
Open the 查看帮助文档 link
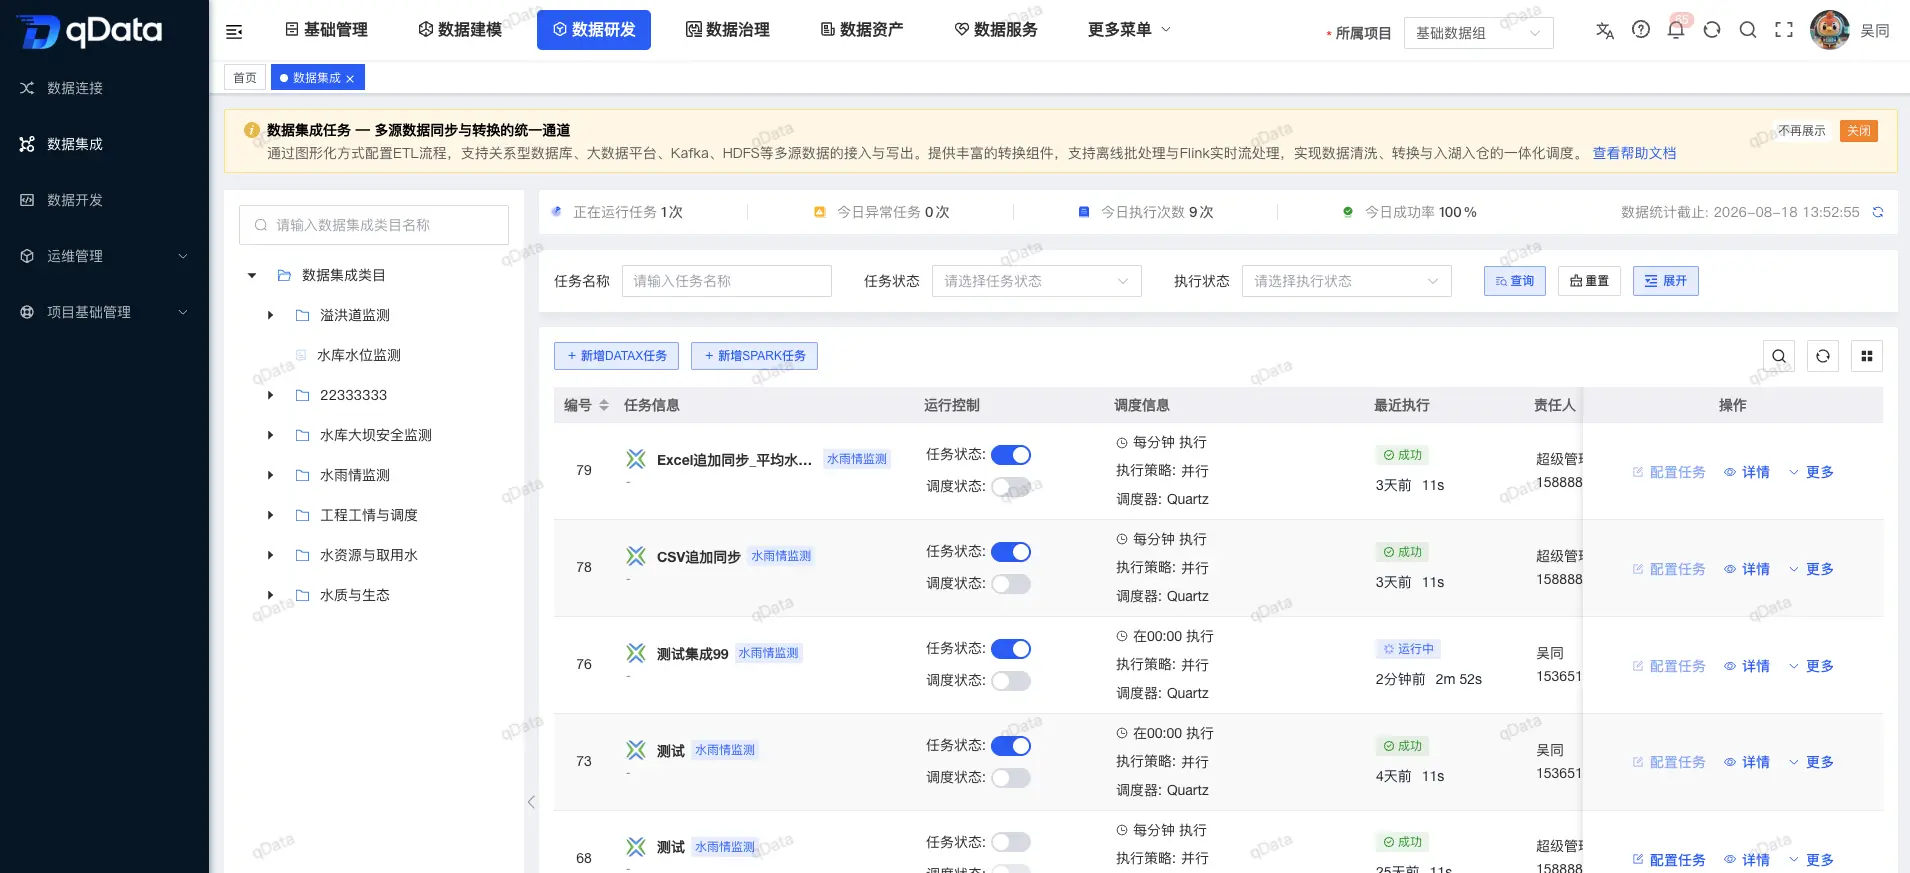tap(1634, 153)
